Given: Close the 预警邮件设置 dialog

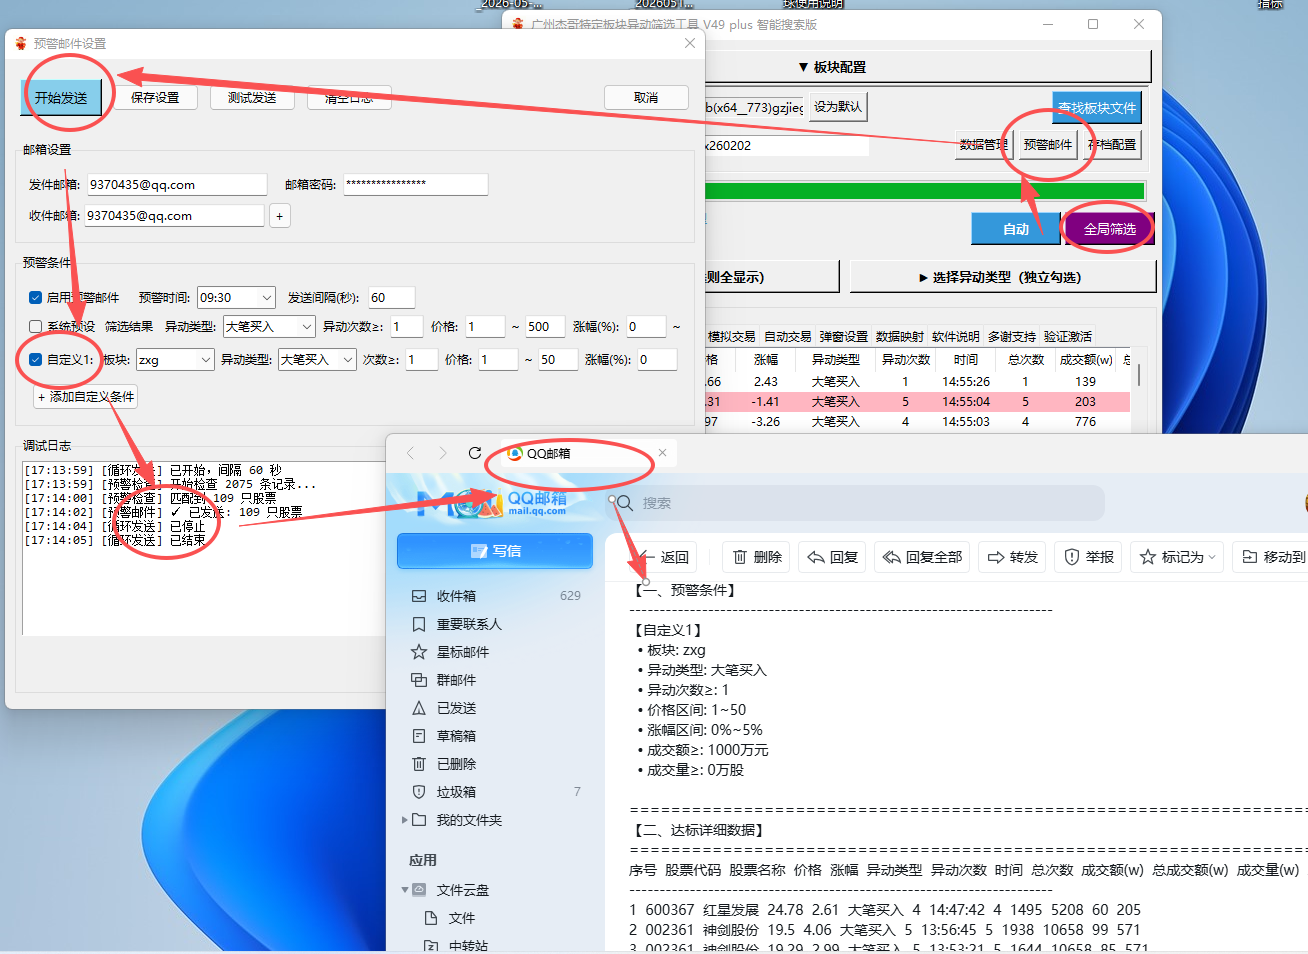Looking at the screenshot, I should [x=690, y=43].
